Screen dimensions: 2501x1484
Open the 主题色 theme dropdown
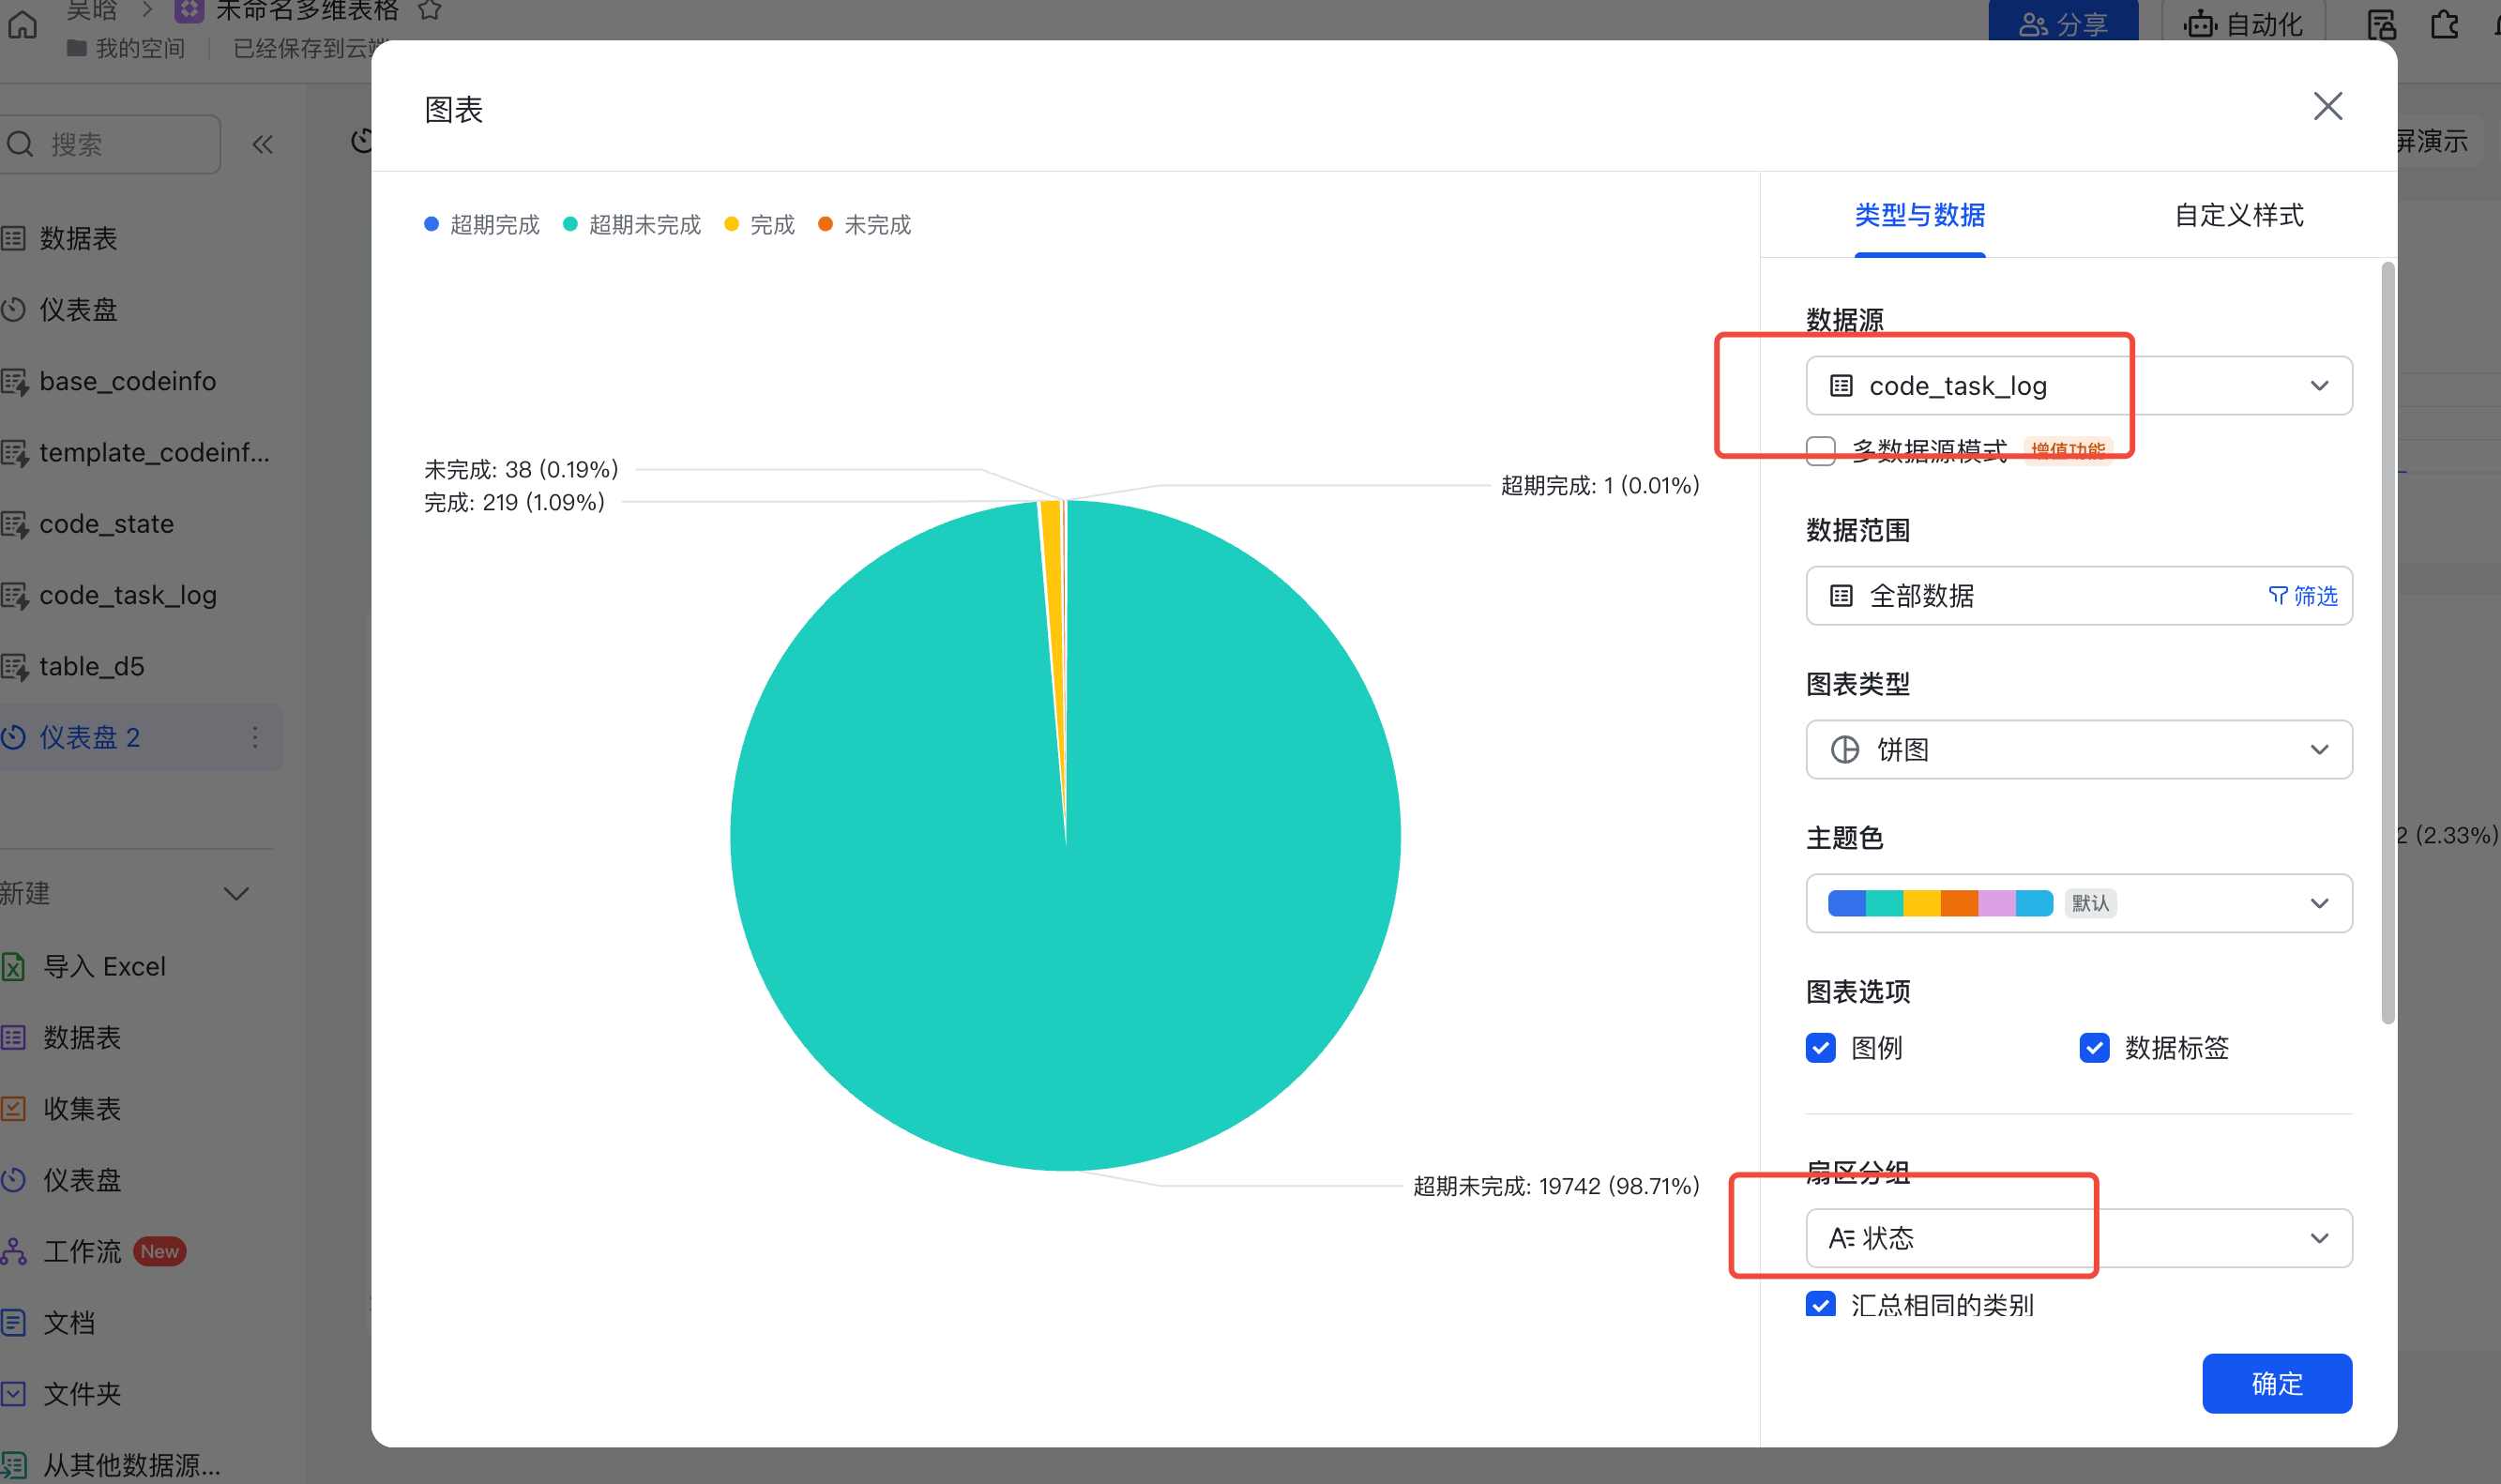(x=2078, y=903)
